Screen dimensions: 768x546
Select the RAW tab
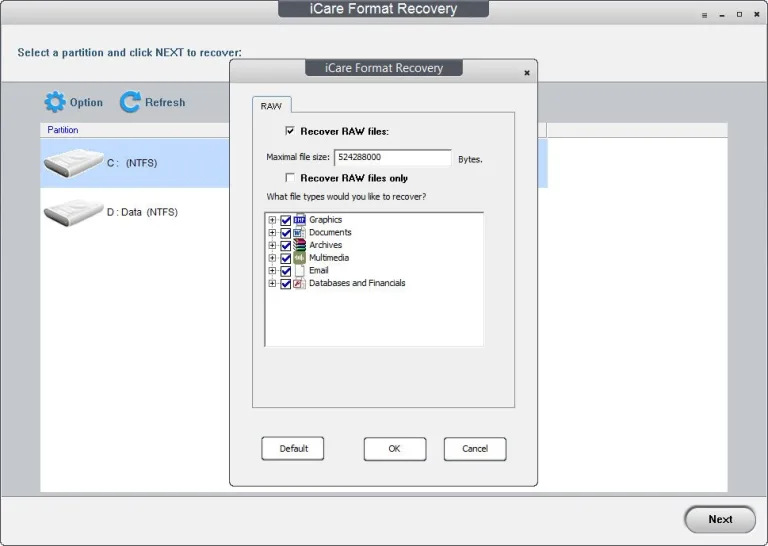coord(271,106)
